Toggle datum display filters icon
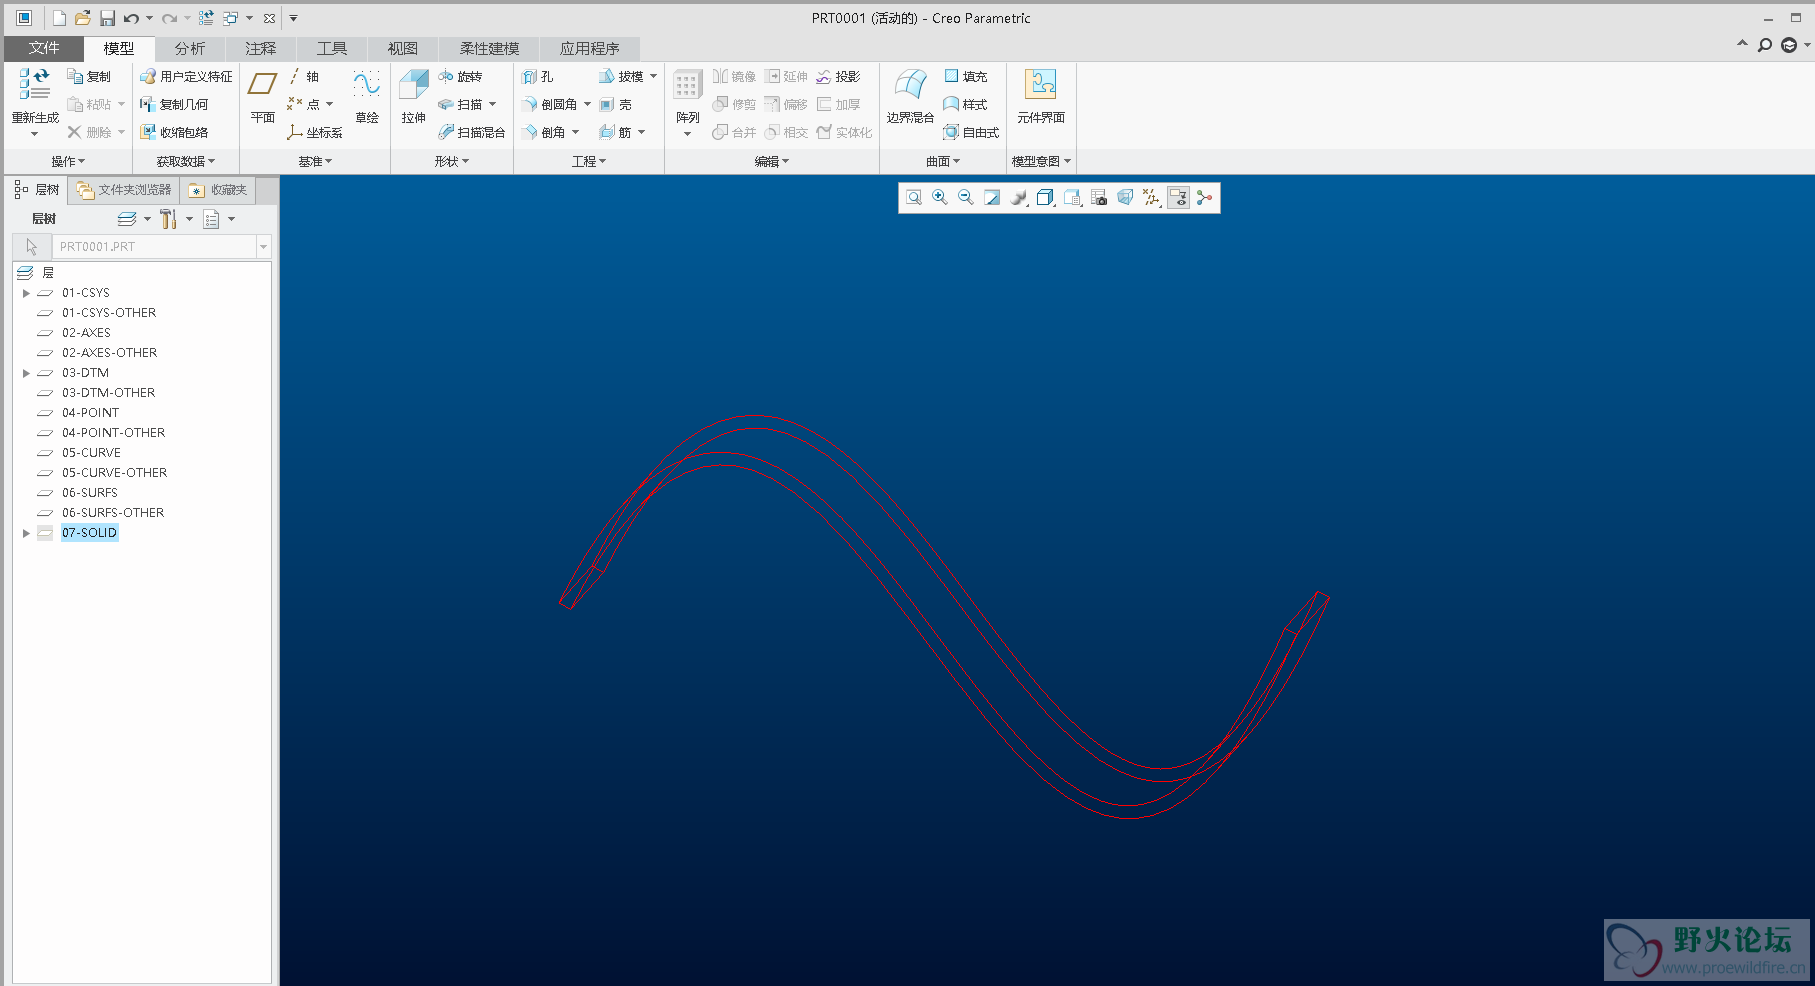Viewport: 1815px width, 986px height. click(x=1152, y=198)
